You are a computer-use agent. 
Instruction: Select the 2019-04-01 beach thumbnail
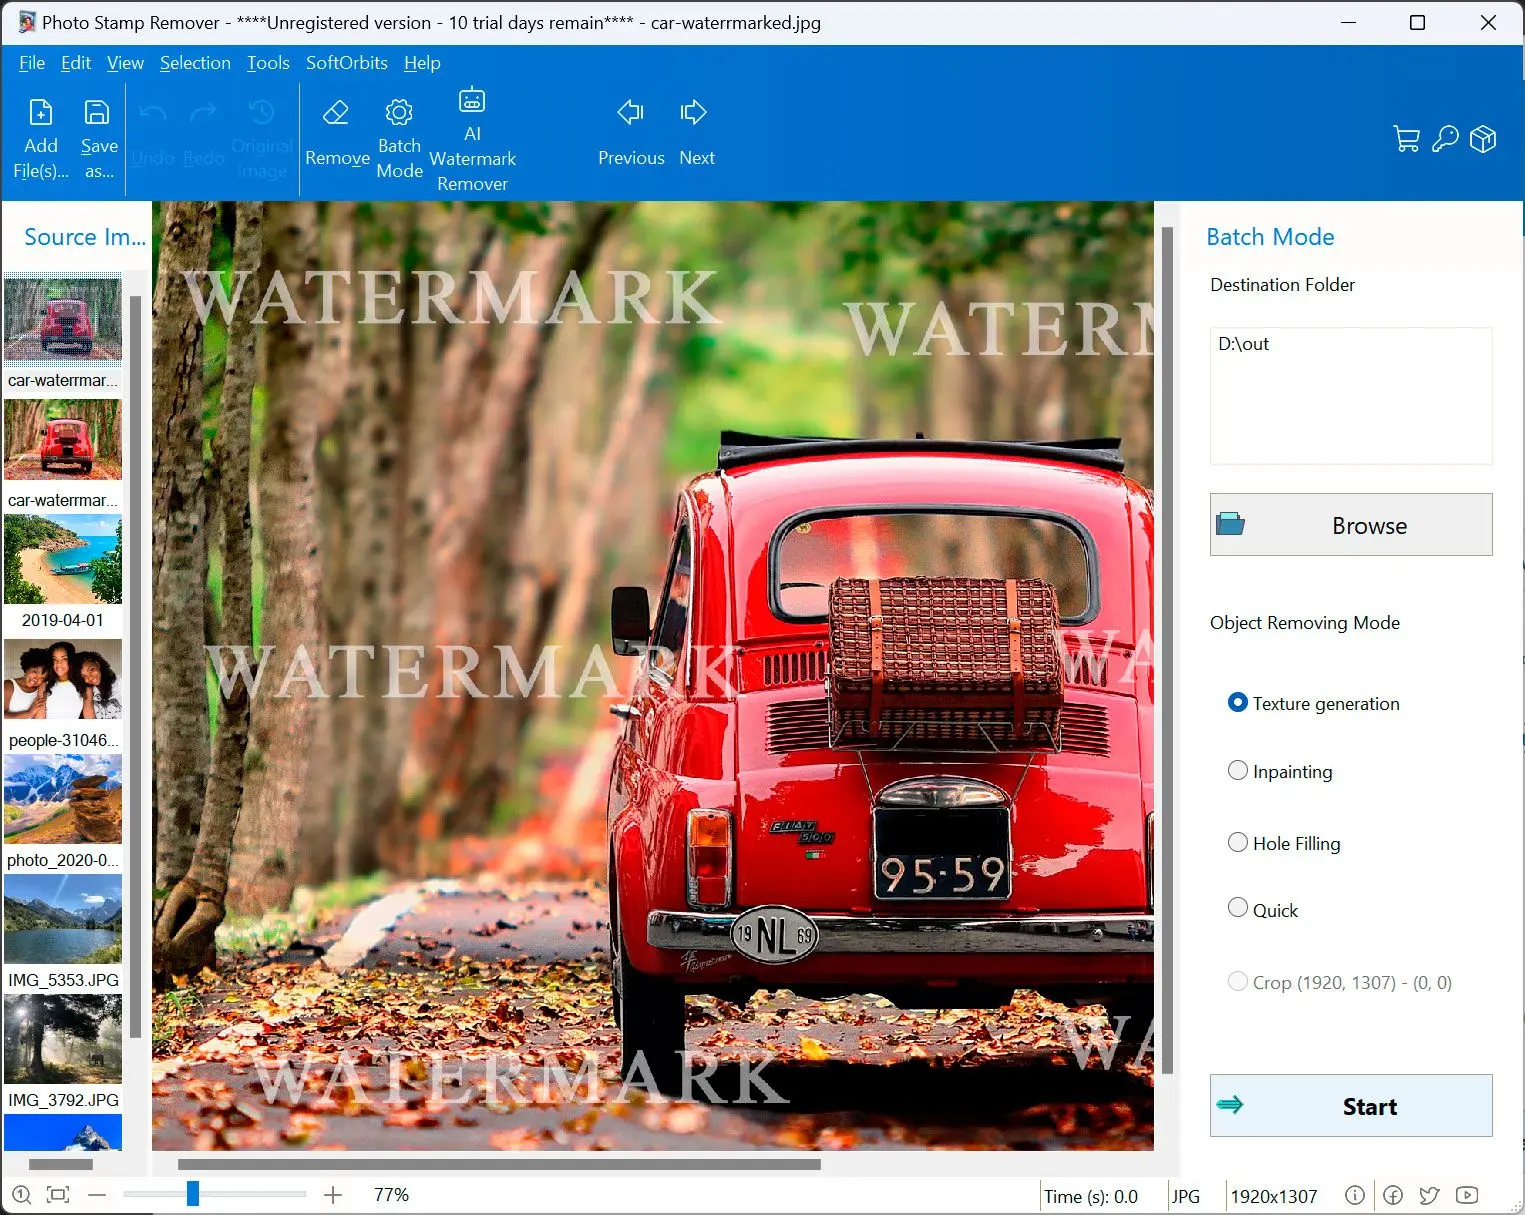63,559
